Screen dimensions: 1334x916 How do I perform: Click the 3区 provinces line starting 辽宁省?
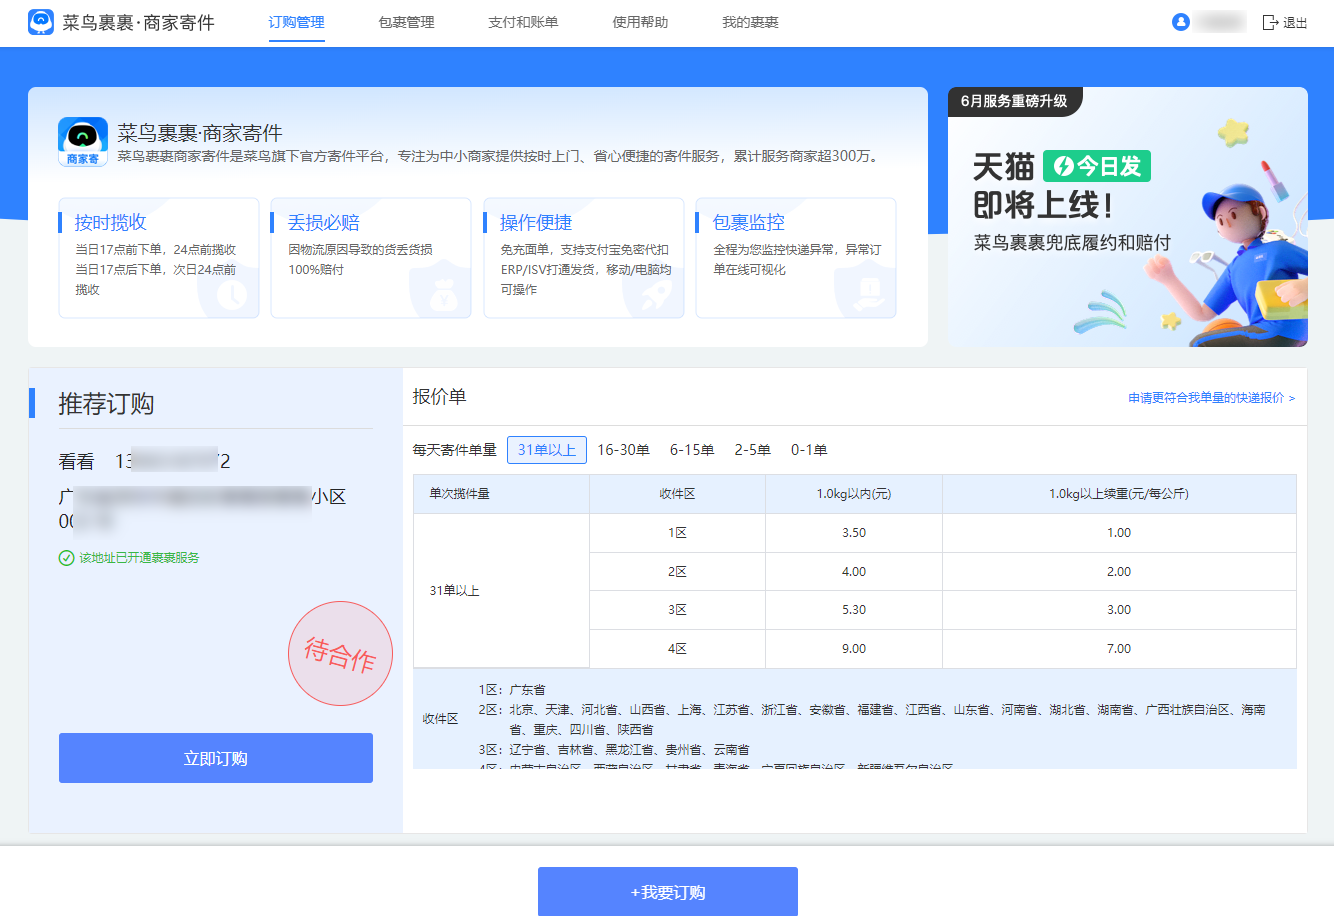tap(614, 750)
